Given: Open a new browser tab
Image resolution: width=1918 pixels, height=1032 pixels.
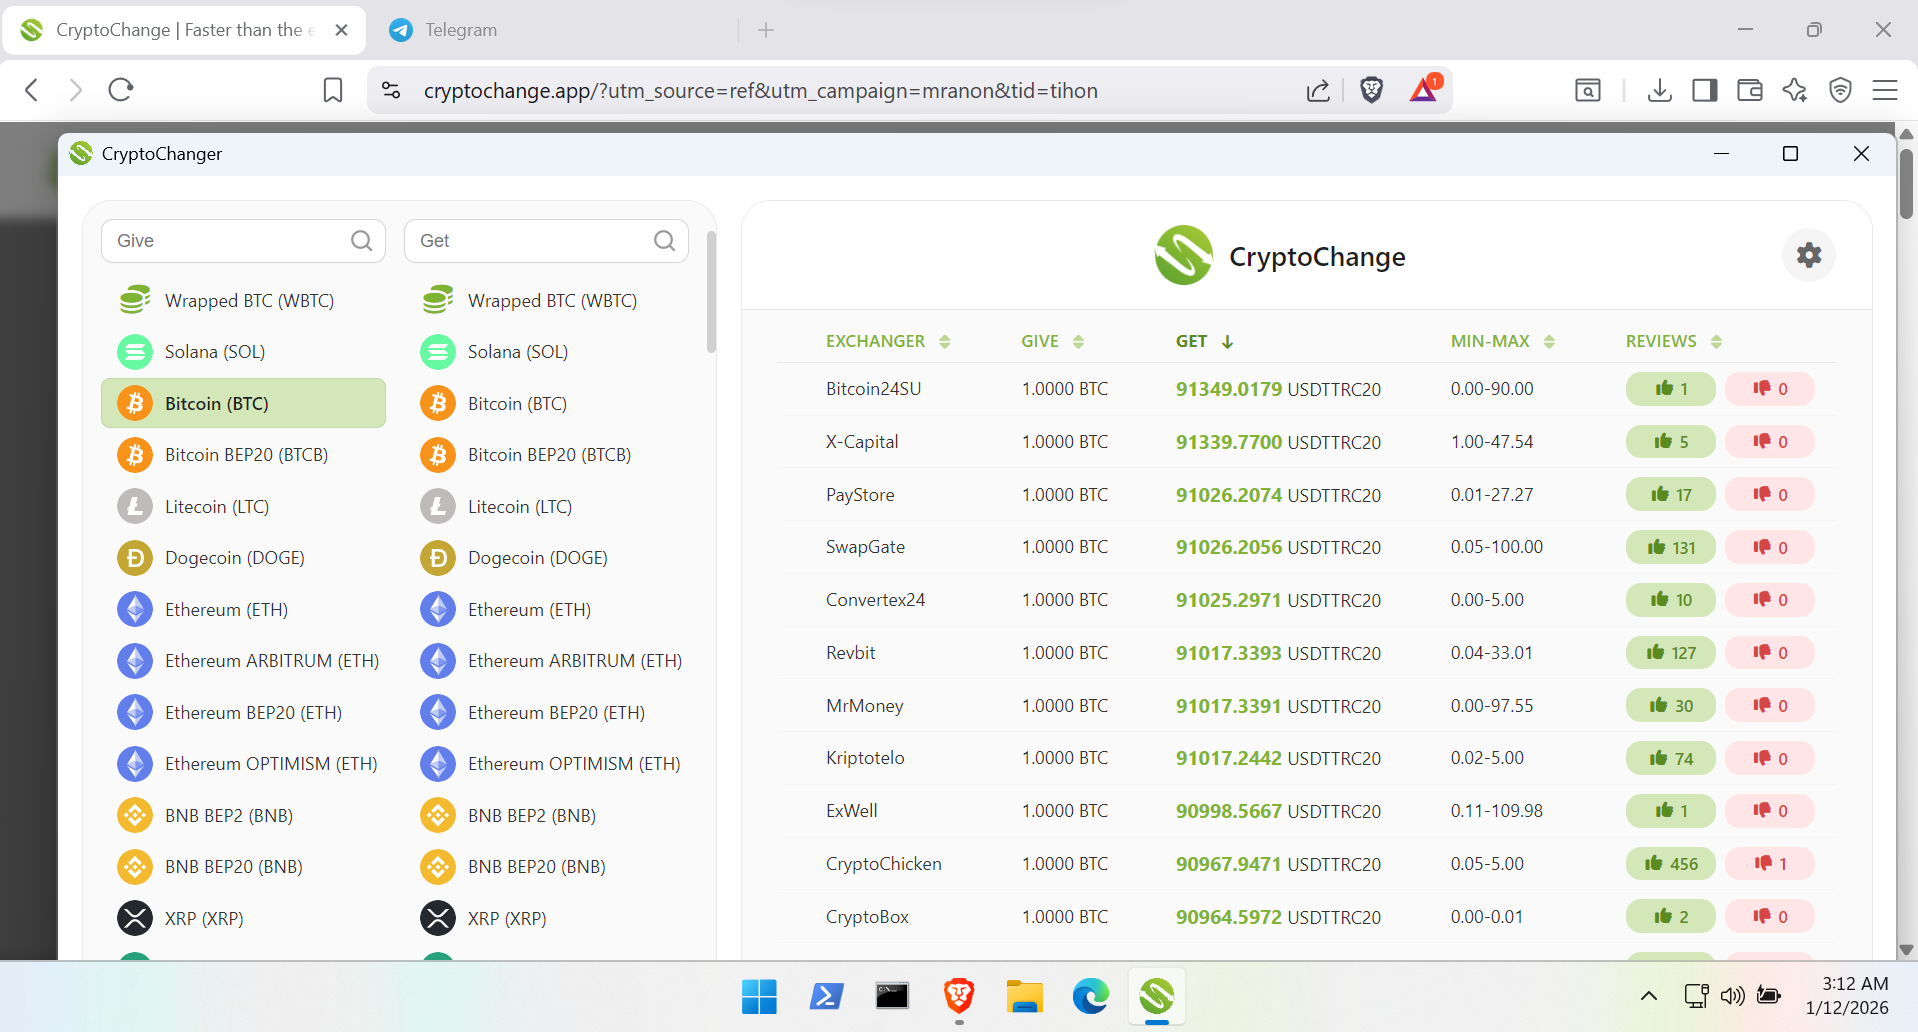Looking at the screenshot, I should 766,30.
